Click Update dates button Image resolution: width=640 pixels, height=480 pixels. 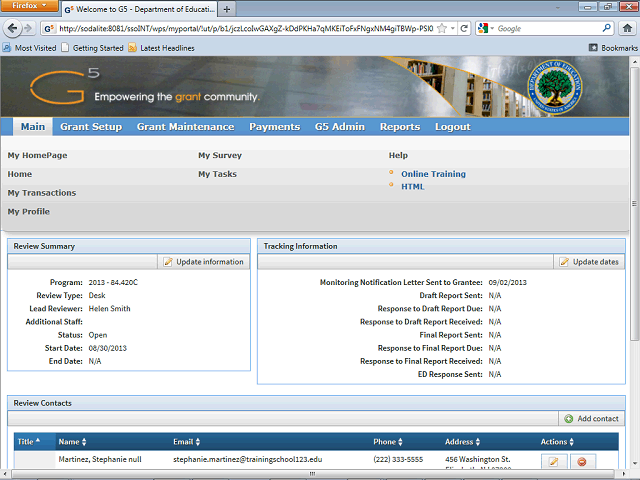point(589,262)
